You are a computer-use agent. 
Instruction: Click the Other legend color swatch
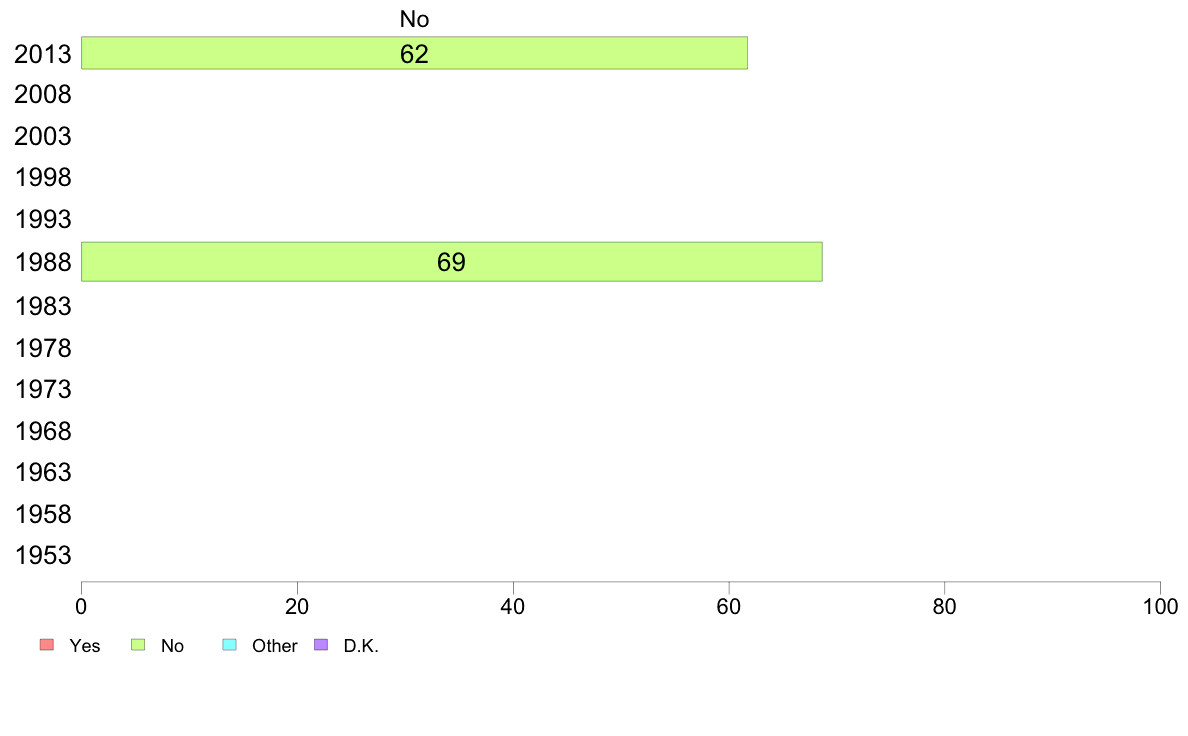click(x=230, y=644)
